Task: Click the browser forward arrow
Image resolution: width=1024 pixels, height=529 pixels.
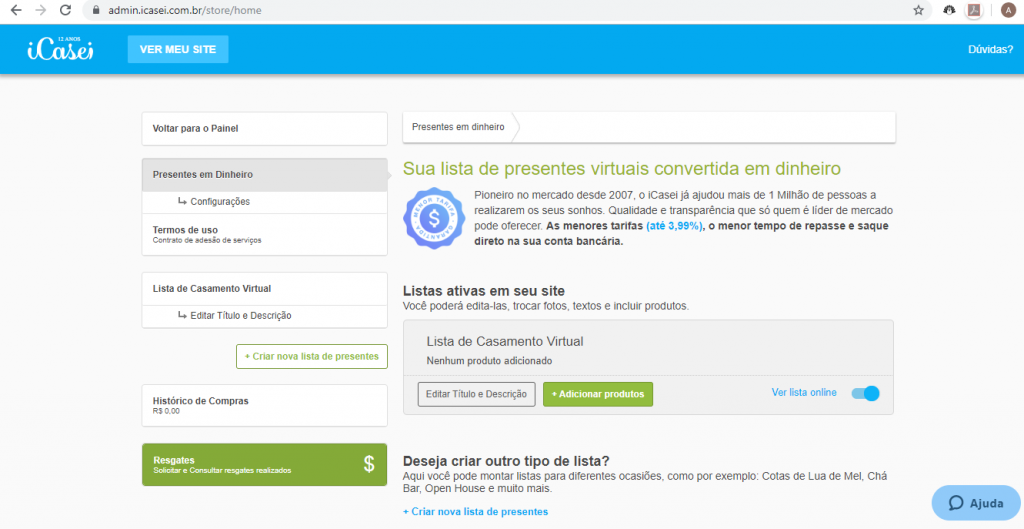Action: point(40,10)
